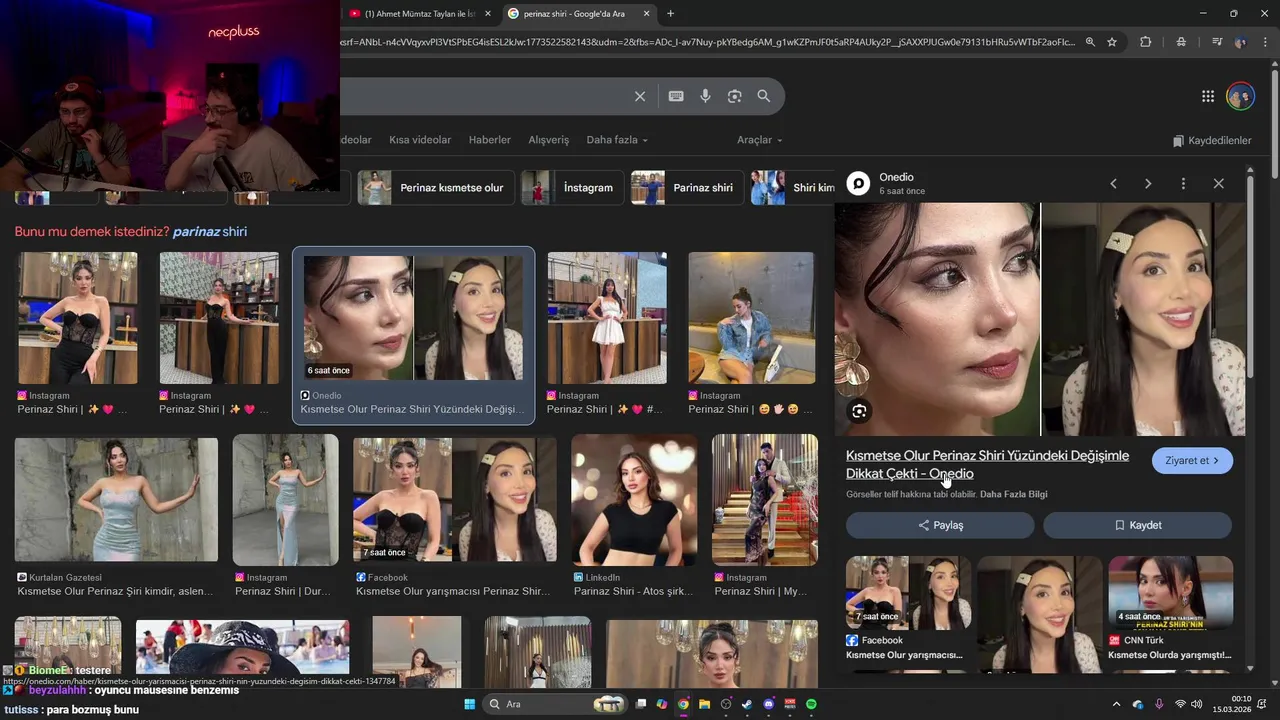Open Chrome three-dot menu
1280x720 pixels.
[x=1266, y=42]
